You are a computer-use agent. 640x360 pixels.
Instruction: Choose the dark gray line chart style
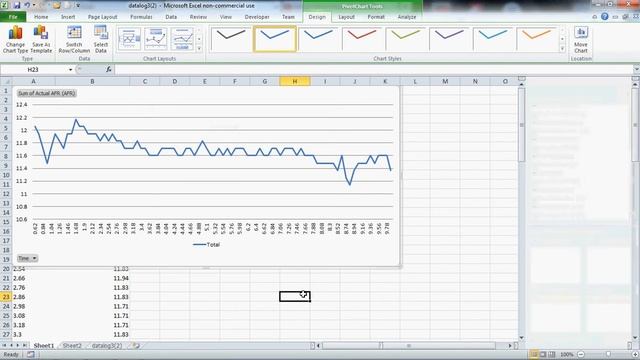click(231, 39)
